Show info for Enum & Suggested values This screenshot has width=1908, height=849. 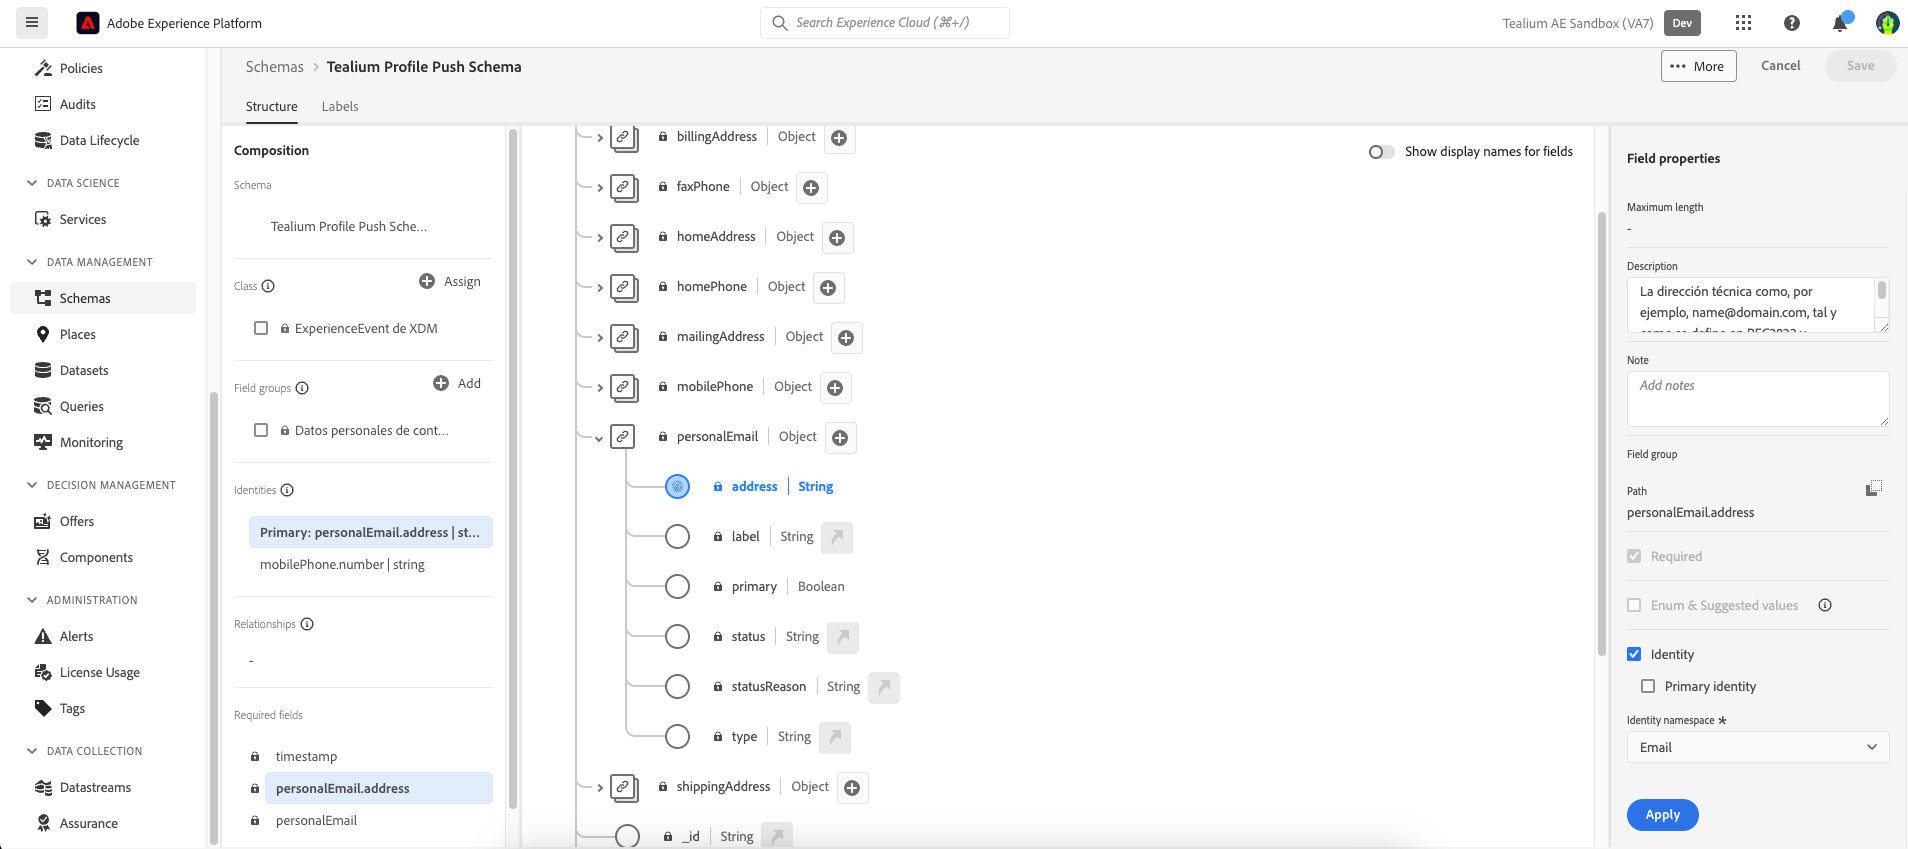click(x=1825, y=605)
